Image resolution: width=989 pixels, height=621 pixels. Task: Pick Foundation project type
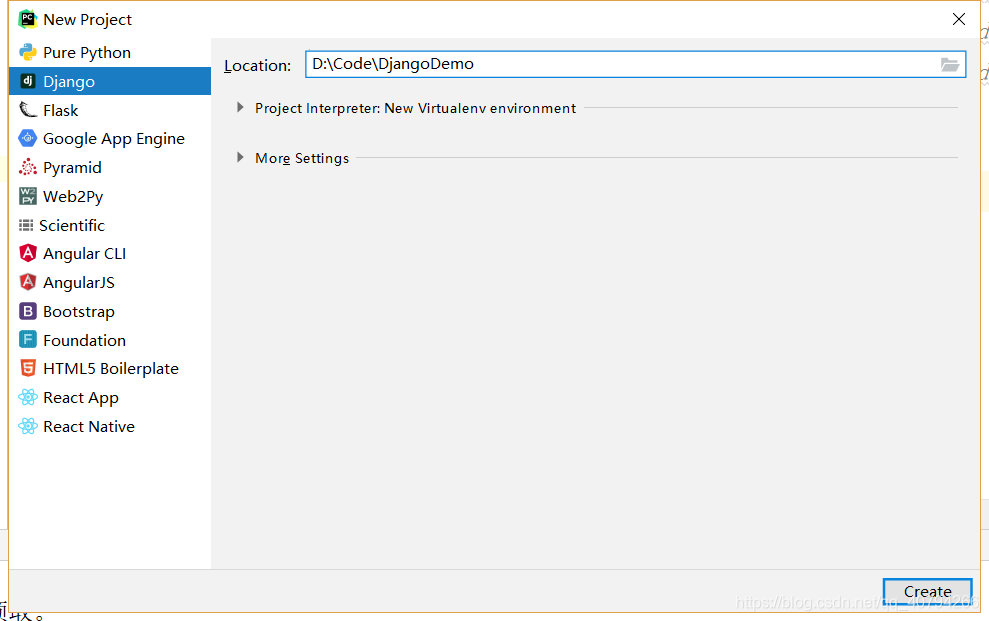pyautogui.click(x=110, y=340)
